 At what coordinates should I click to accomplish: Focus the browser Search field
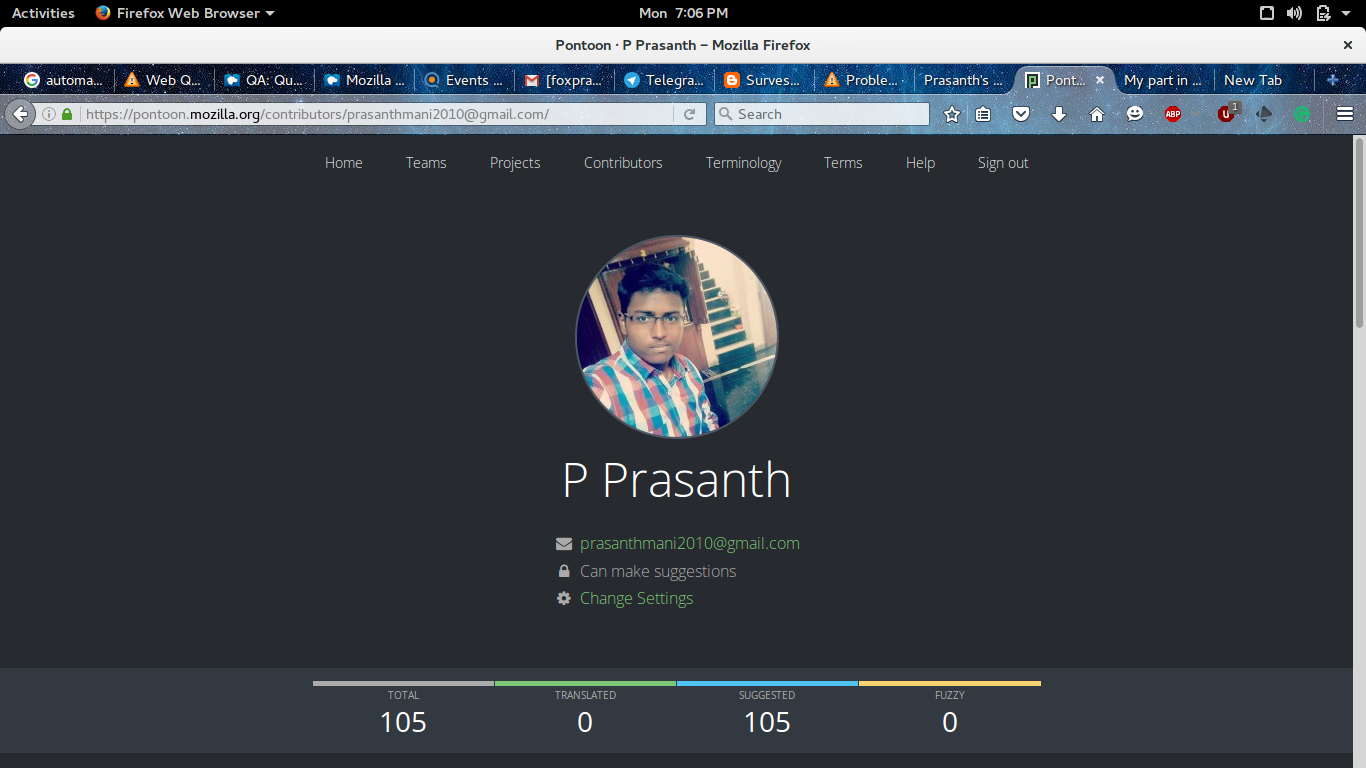point(822,114)
